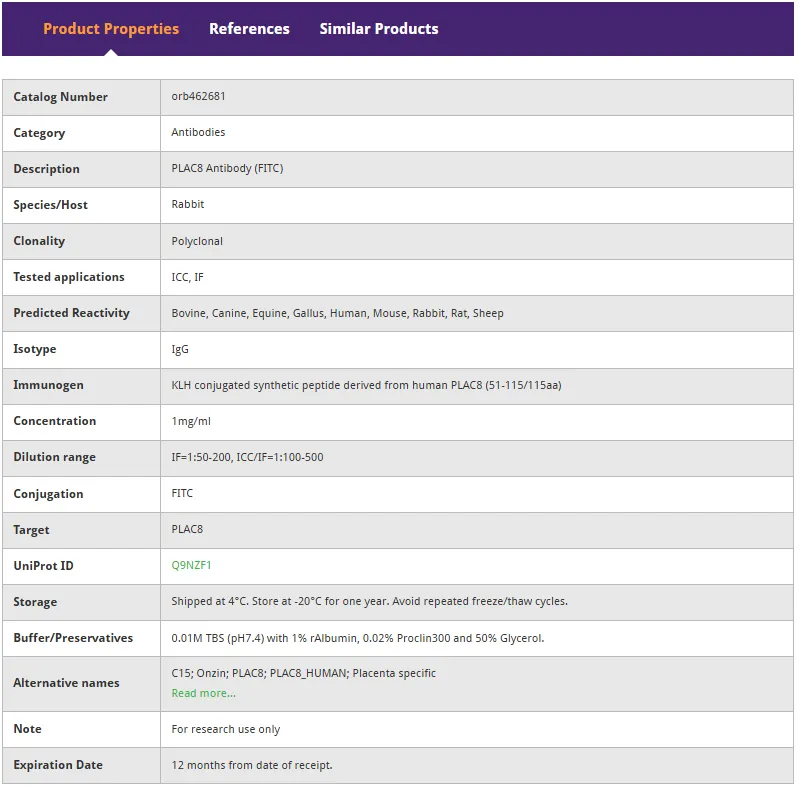This screenshot has height=787, width=798.
Task: Open the Product Properties tab
Action: click(x=111, y=29)
